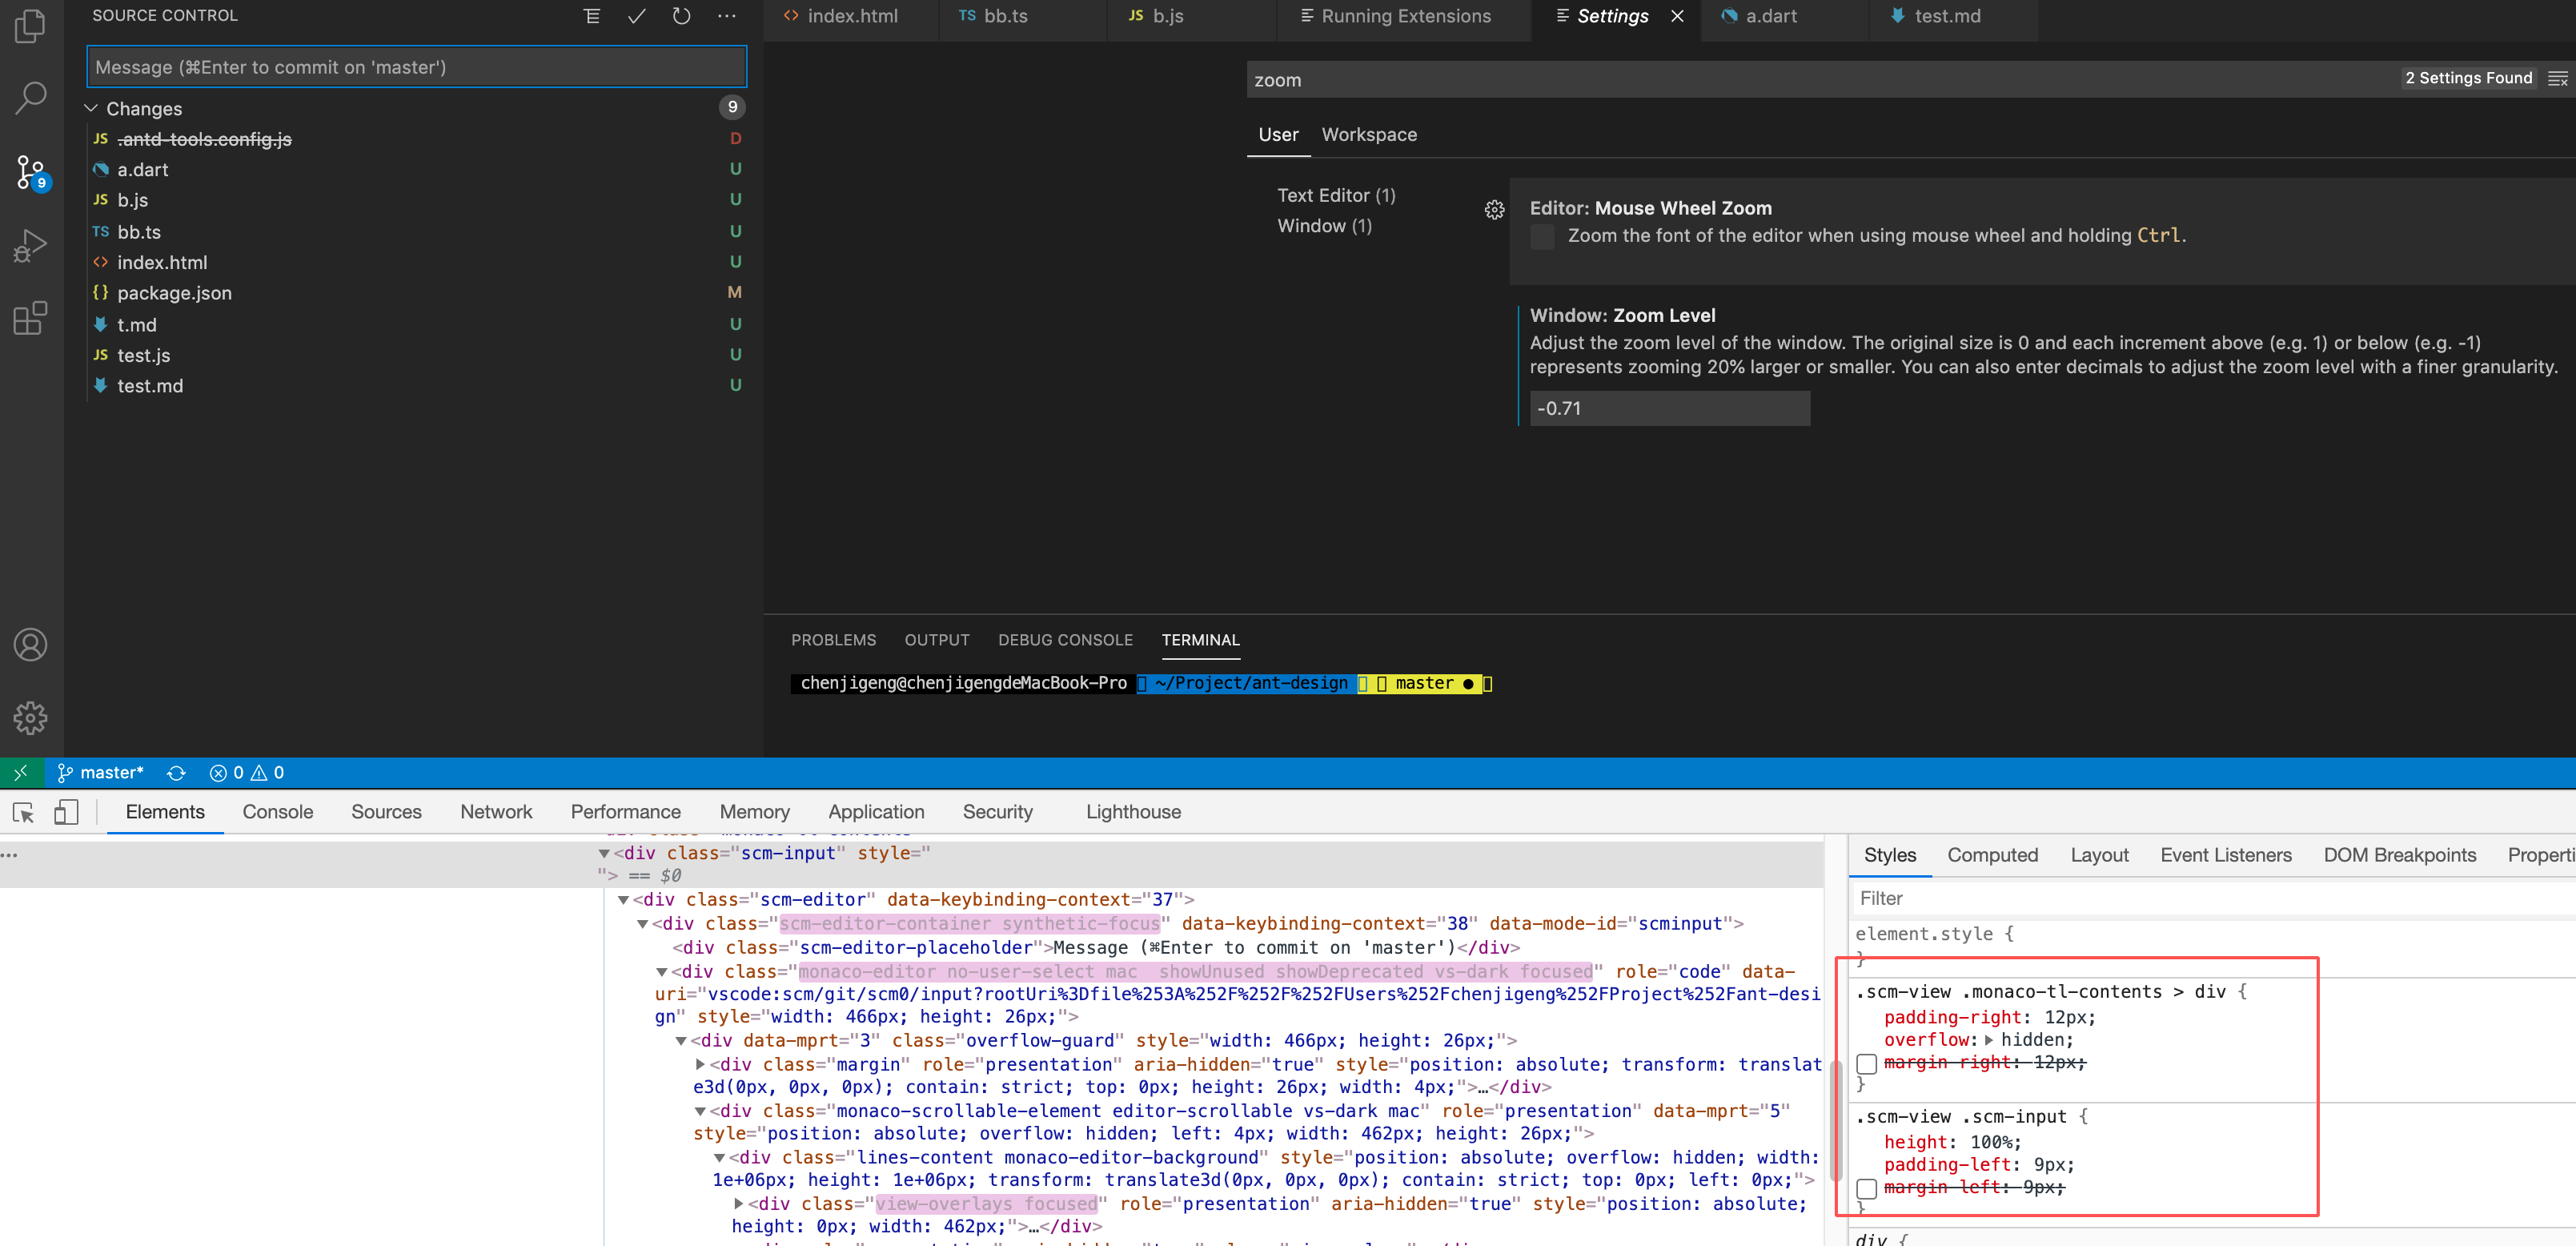Switch to the Computed tab in DevTools
The width and height of the screenshot is (2576, 1246).
pos(1992,855)
